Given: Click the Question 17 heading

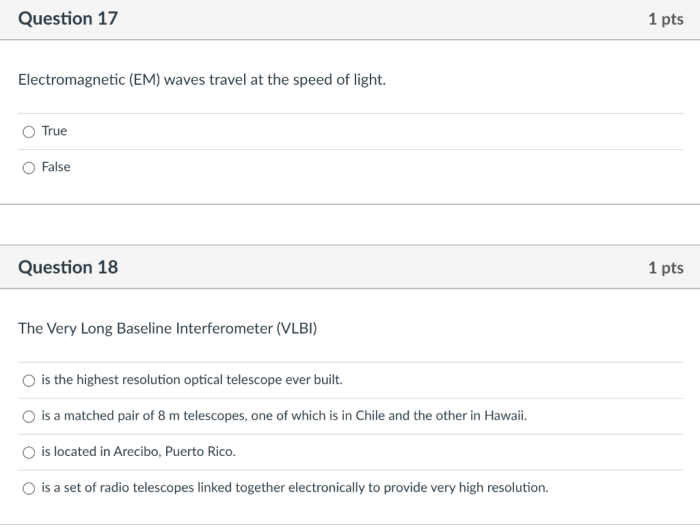Looking at the screenshot, I should click(x=68, y=19).
